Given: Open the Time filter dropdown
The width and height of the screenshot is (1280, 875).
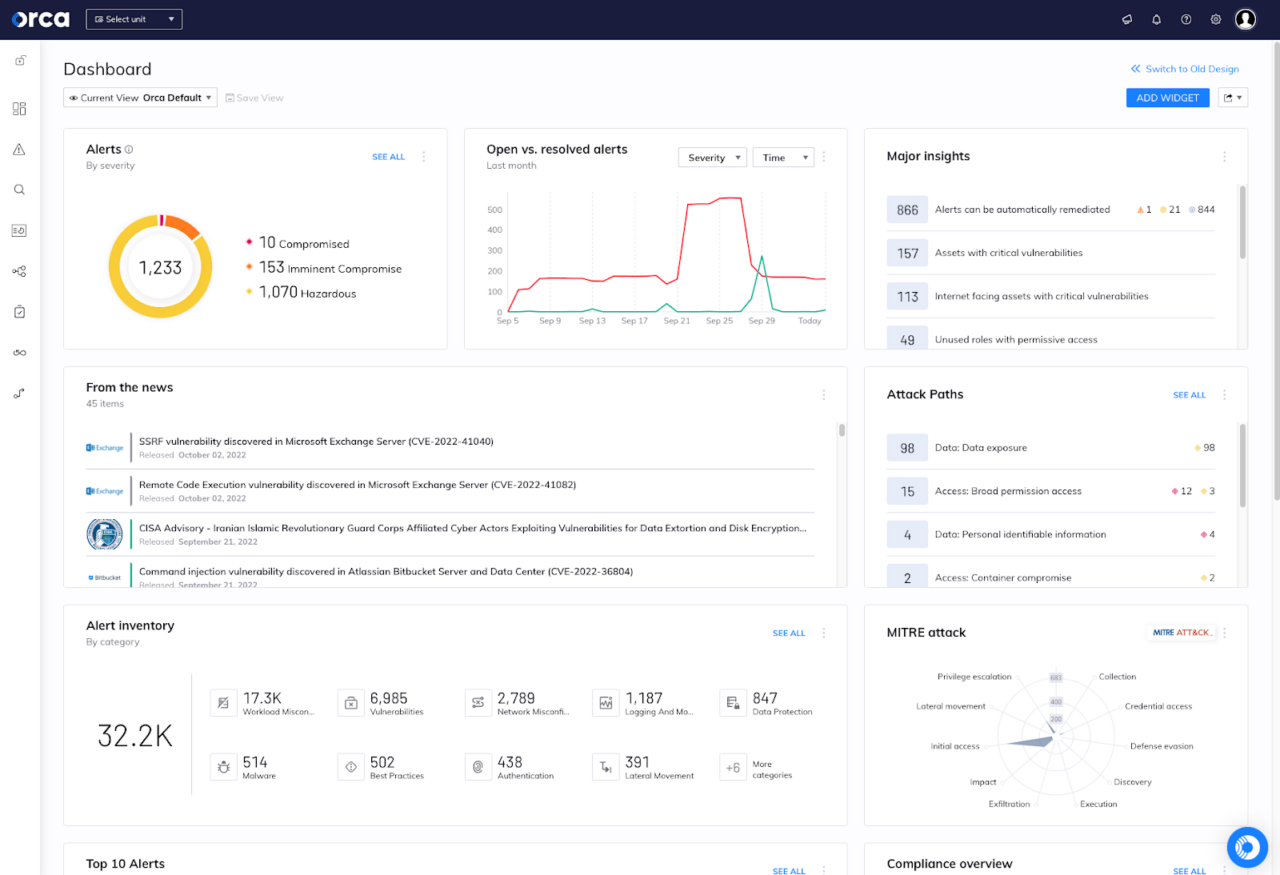Looking at the screenshot, I should pos(782,158).
